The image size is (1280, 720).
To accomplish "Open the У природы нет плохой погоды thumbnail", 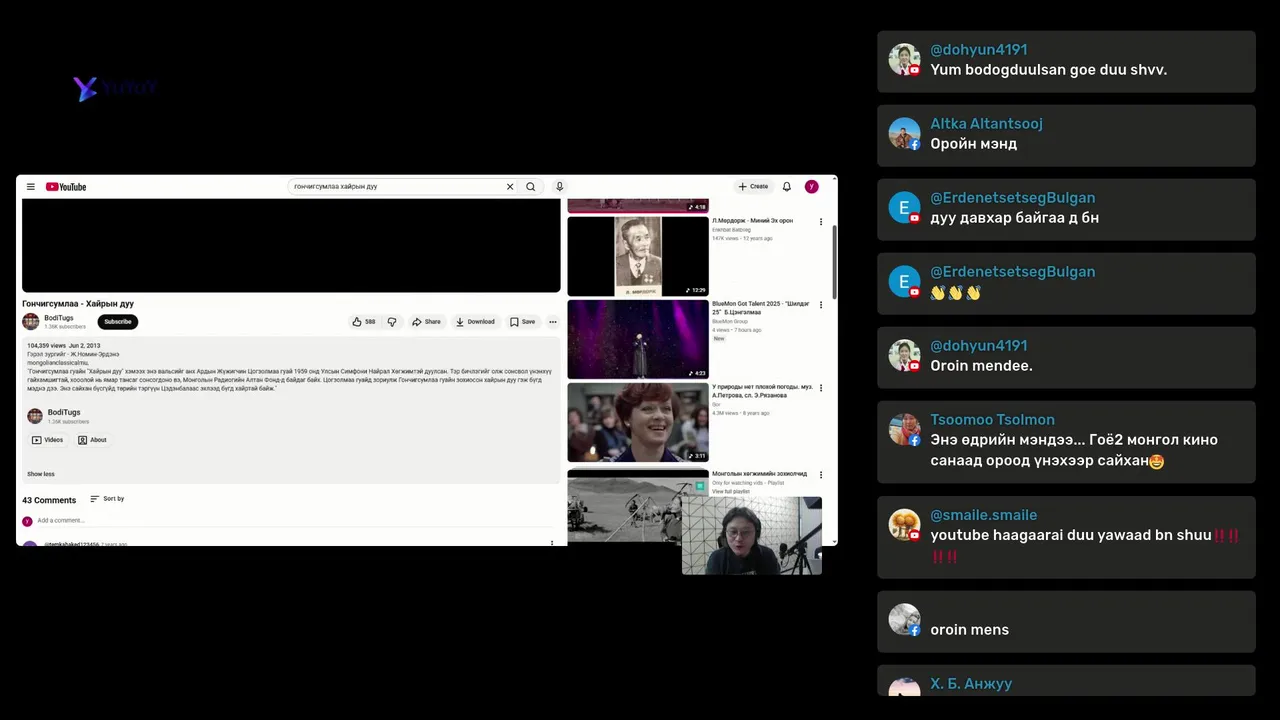I will click(638, 422).
